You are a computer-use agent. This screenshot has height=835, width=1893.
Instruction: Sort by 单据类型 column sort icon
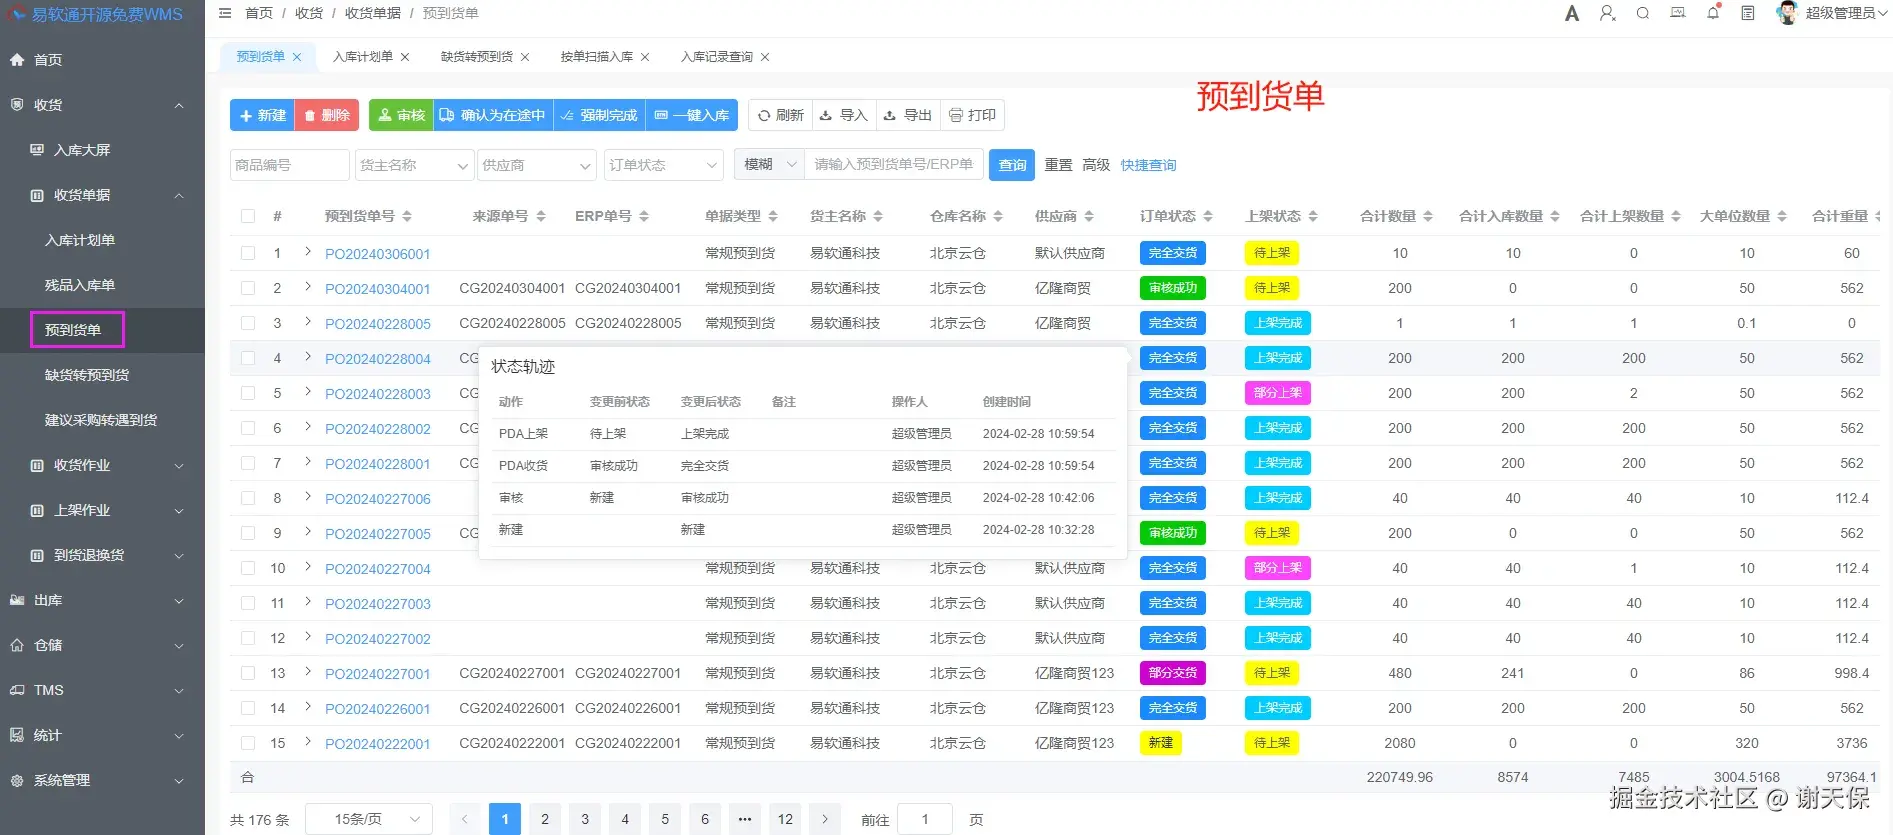coord(773,216)
